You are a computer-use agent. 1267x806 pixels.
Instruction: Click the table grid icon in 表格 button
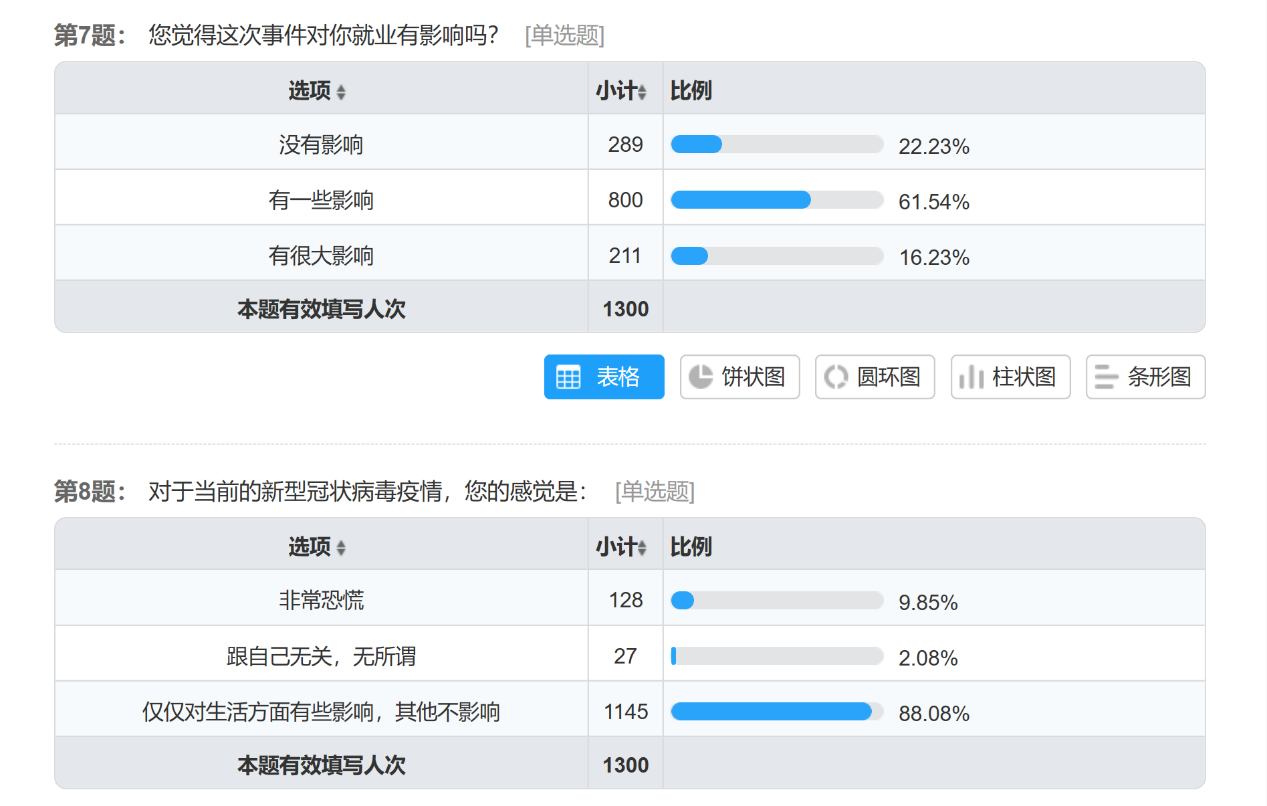point(568,377)
